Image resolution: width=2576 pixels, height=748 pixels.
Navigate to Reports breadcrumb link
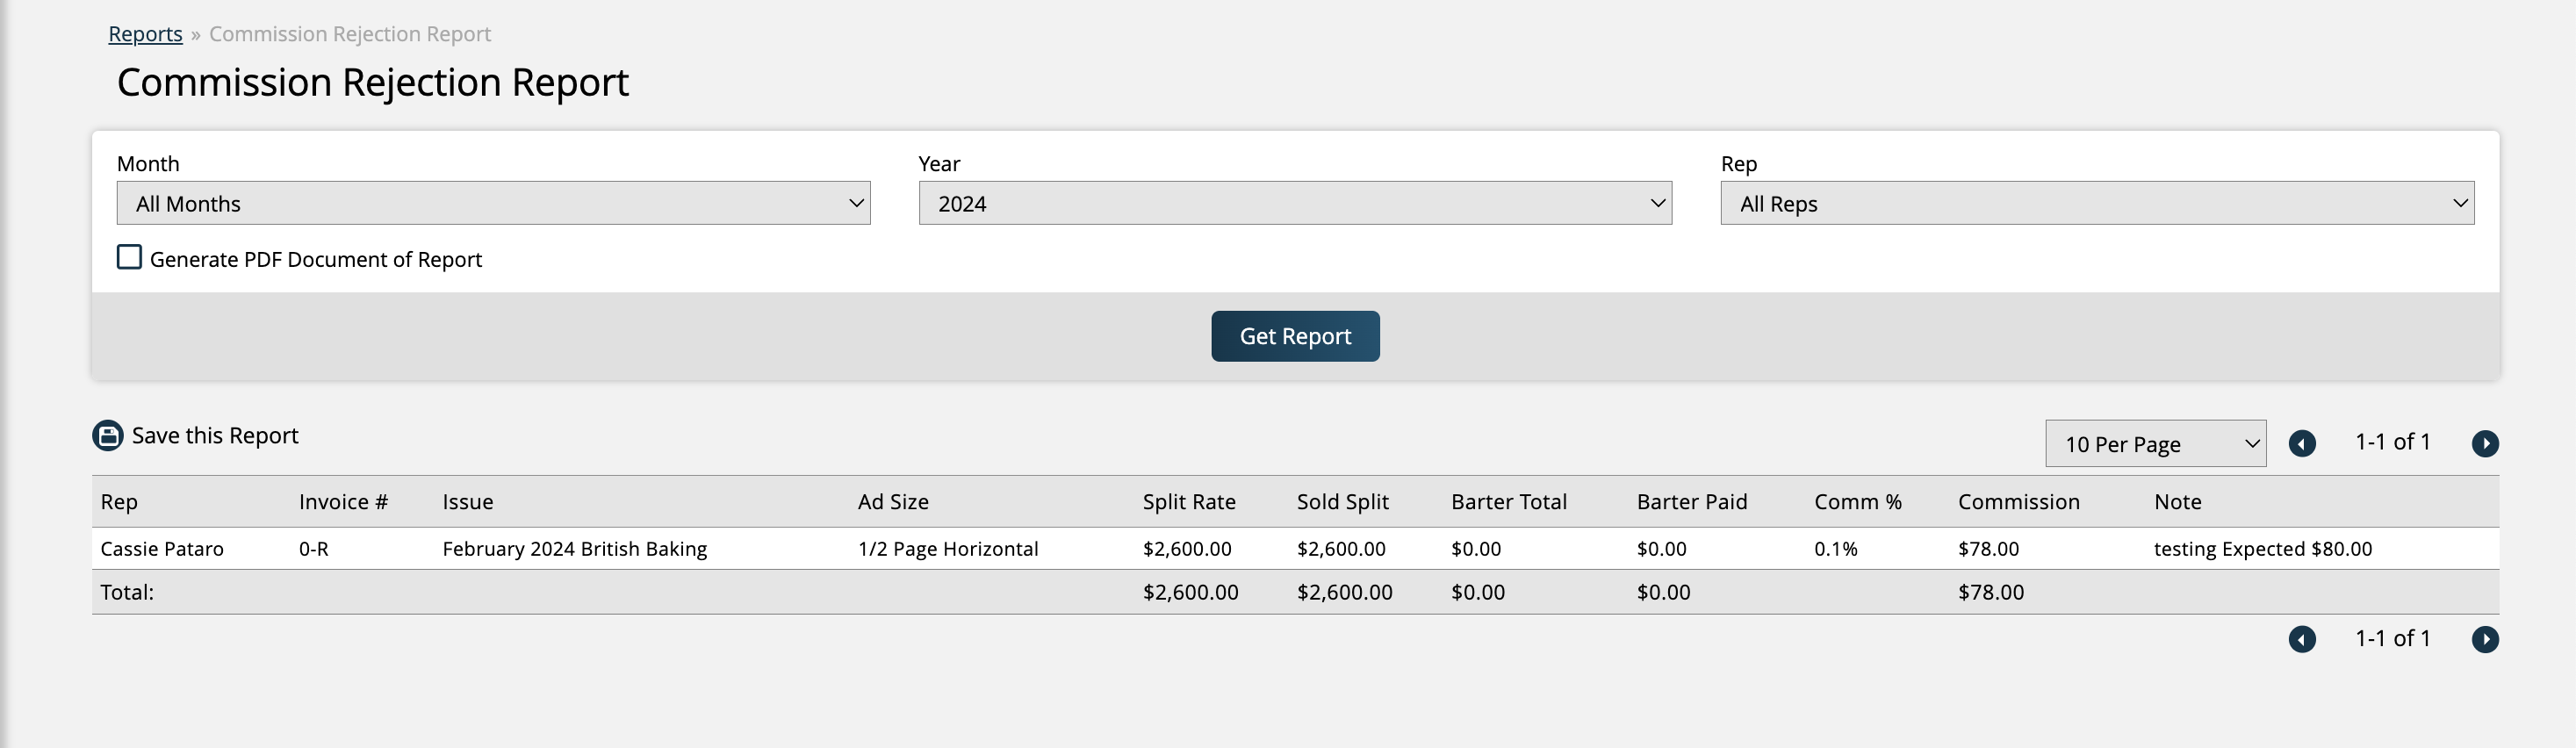[145, 34]
